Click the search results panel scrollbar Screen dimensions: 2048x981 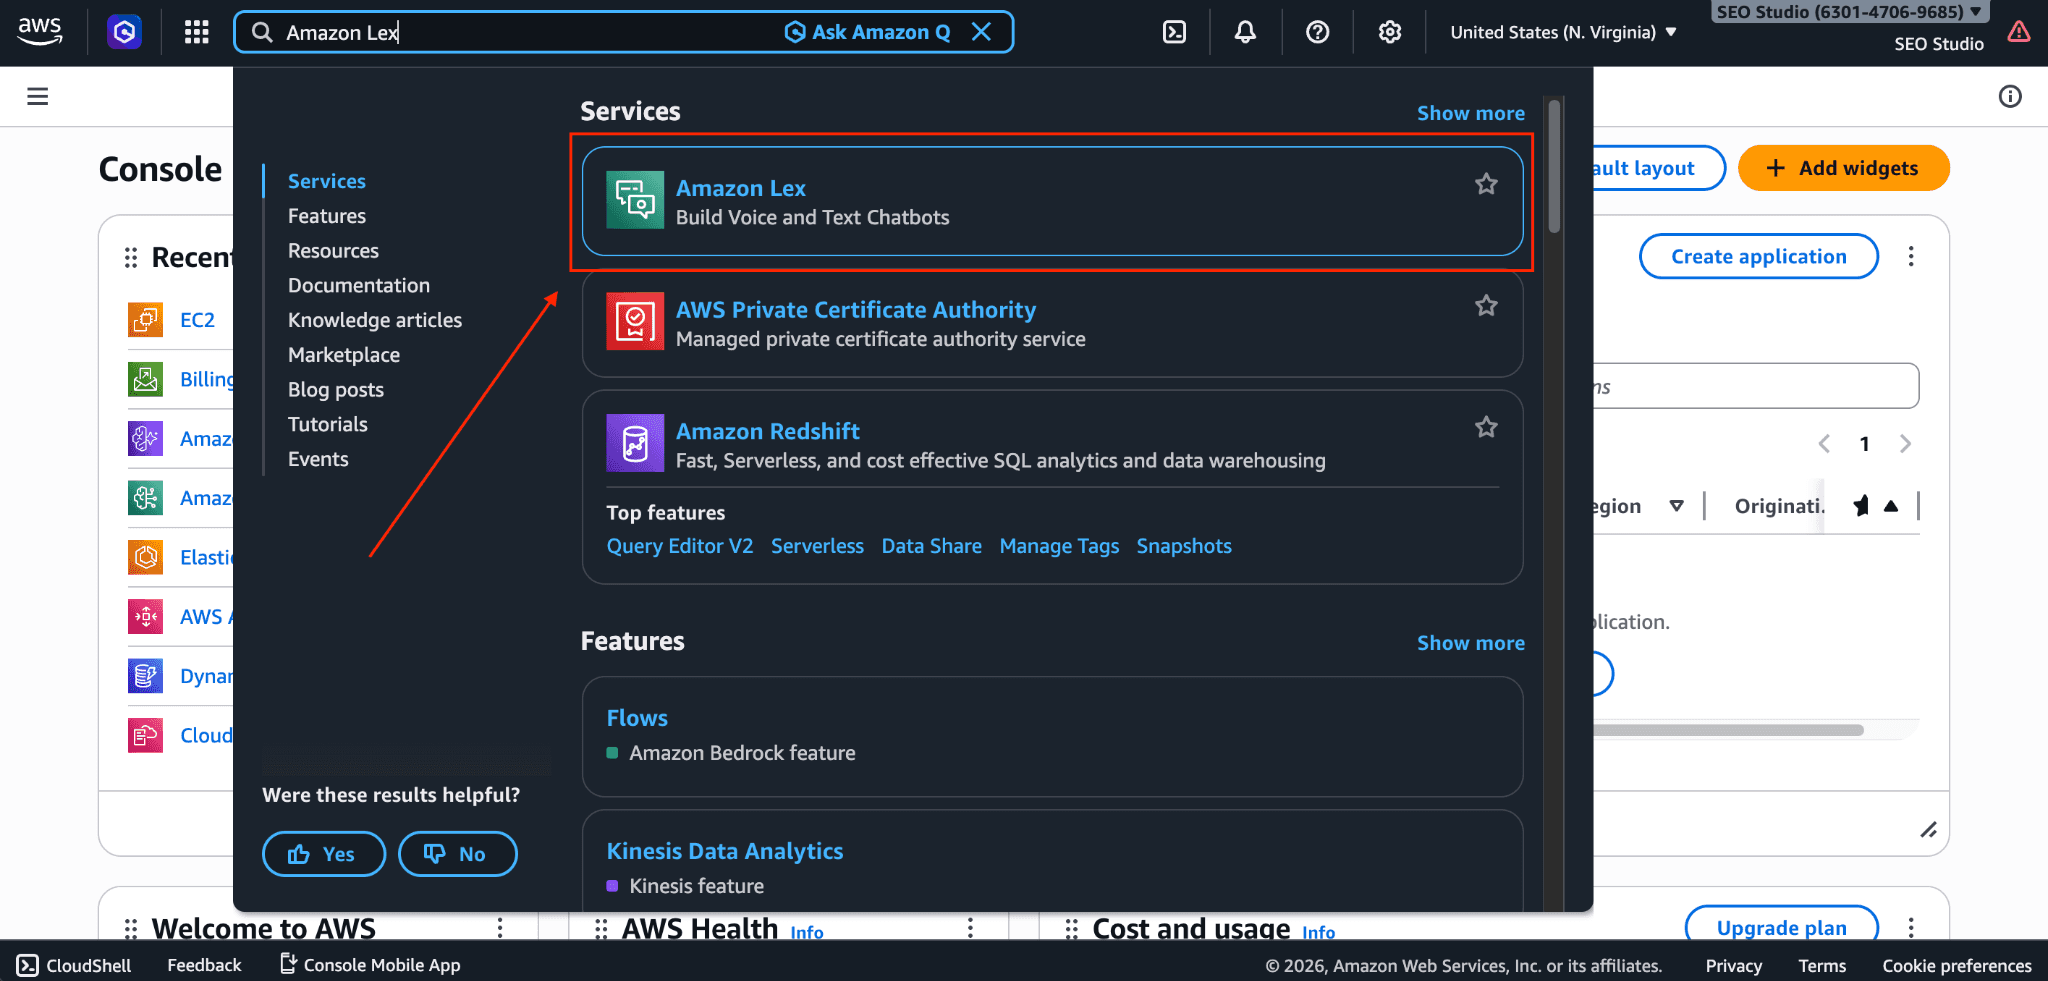coord(1554,166)
